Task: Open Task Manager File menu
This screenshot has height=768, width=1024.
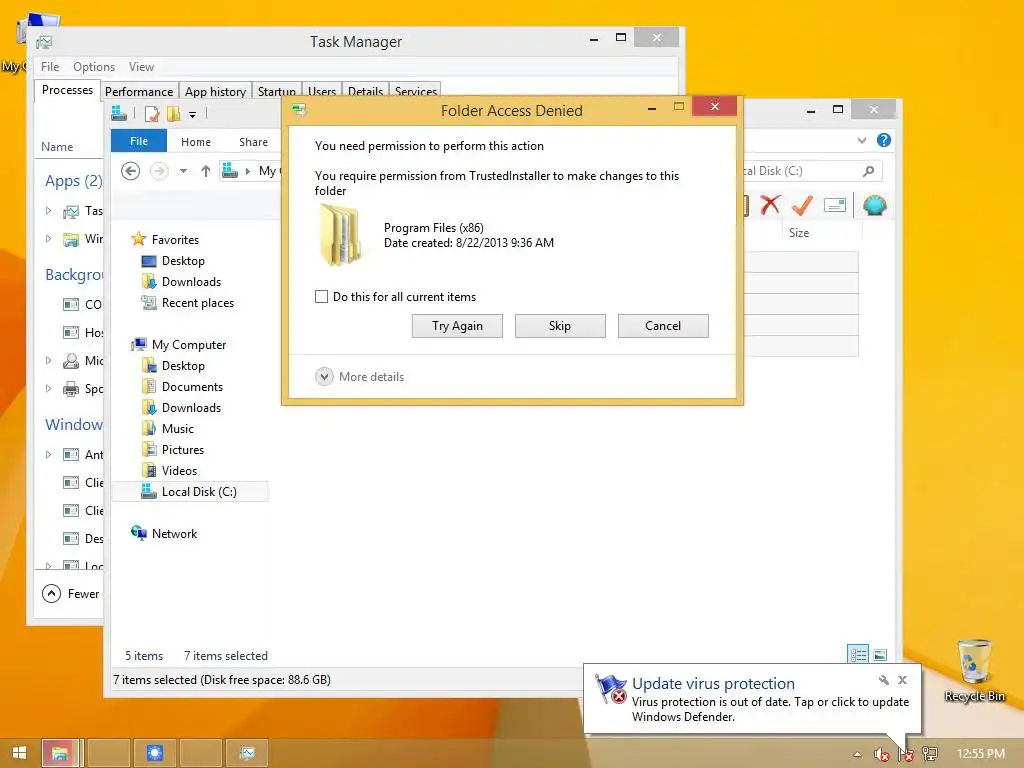Action: click(50, 67)
